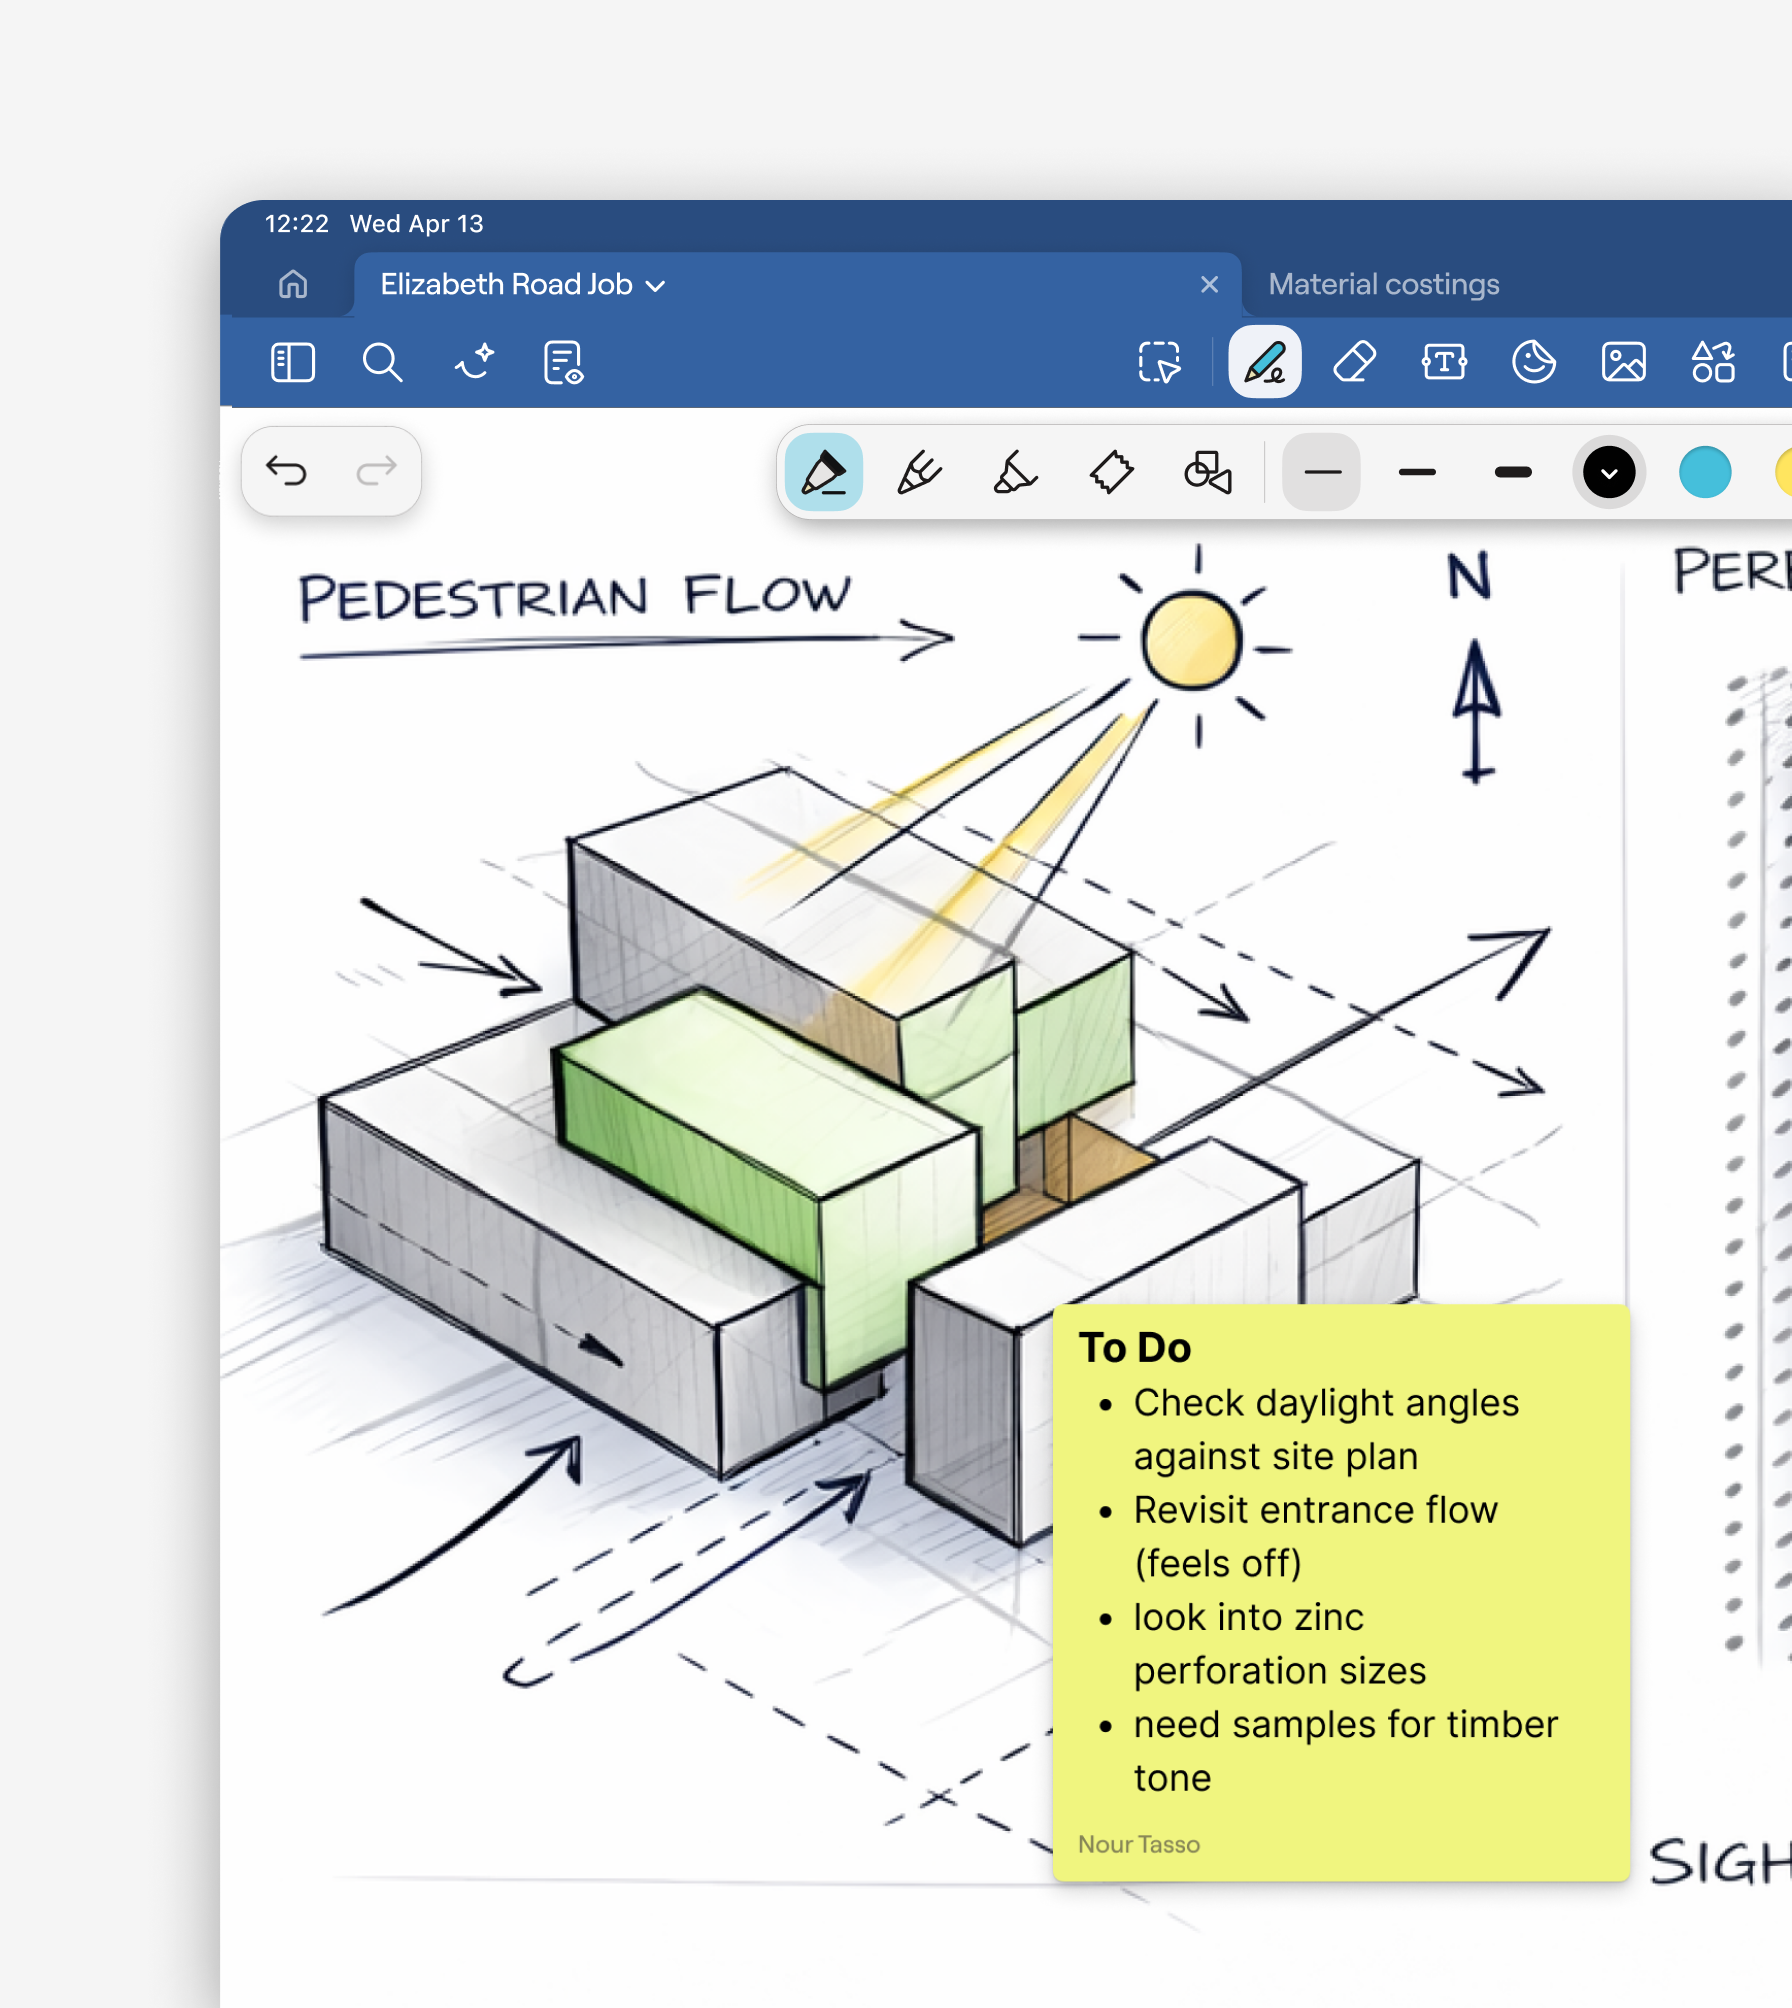Screen dimensions: 1792x2008
Task: Pick the cyan blue color swatch
Action: click(x=1705, y=472)
